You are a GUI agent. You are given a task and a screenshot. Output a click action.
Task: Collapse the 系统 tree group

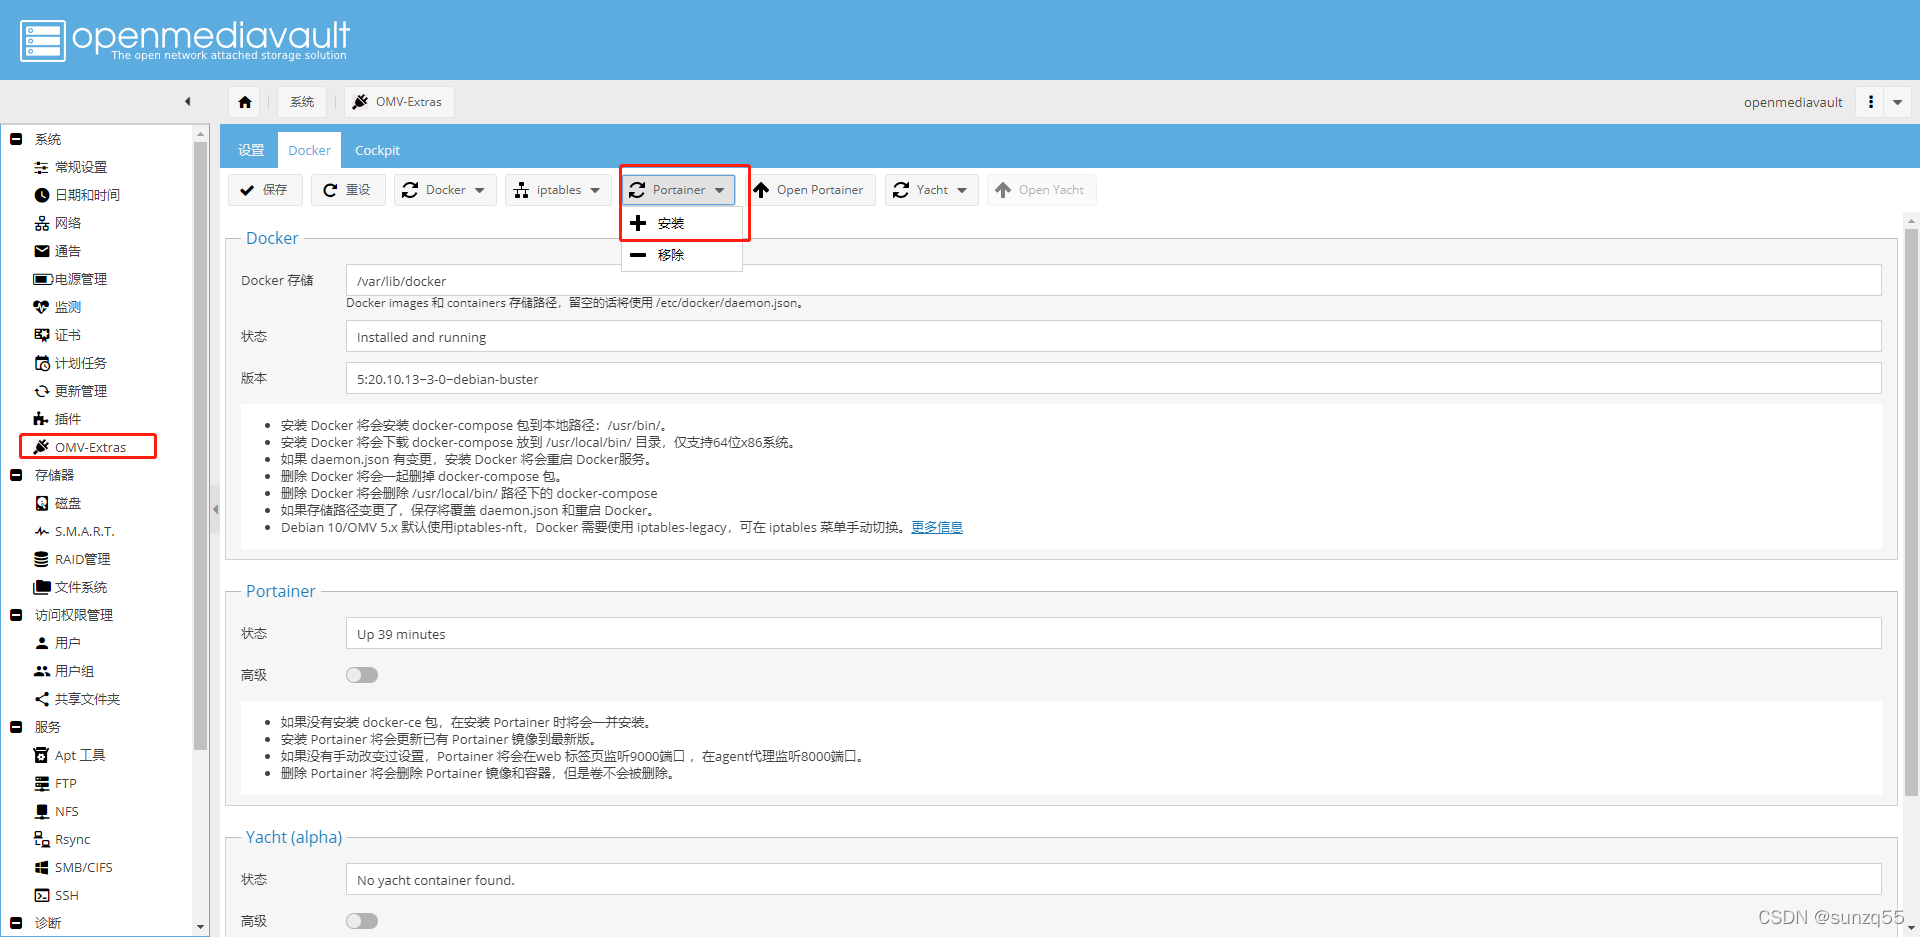pyautogui.click(x=16, y=139)
